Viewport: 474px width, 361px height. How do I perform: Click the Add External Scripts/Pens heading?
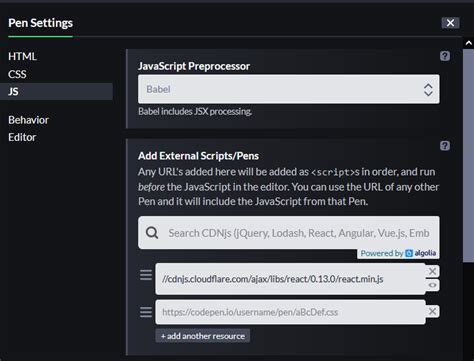pos(198,156)
